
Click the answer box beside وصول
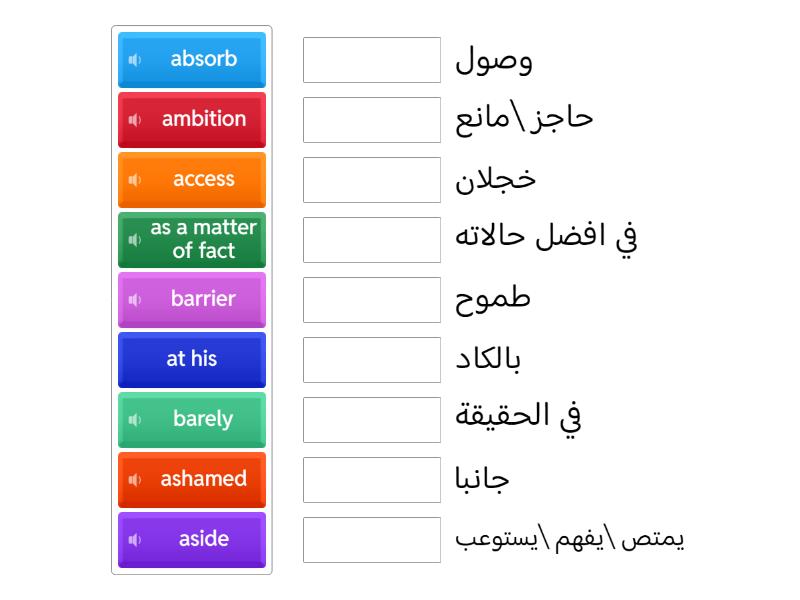372,60
